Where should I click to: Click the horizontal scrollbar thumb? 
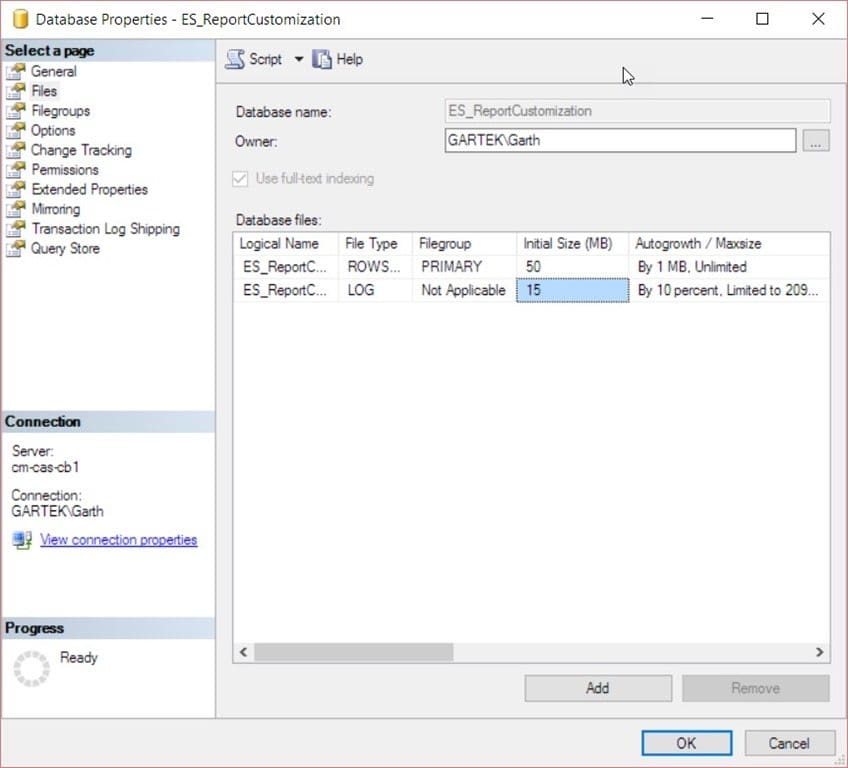354,652
